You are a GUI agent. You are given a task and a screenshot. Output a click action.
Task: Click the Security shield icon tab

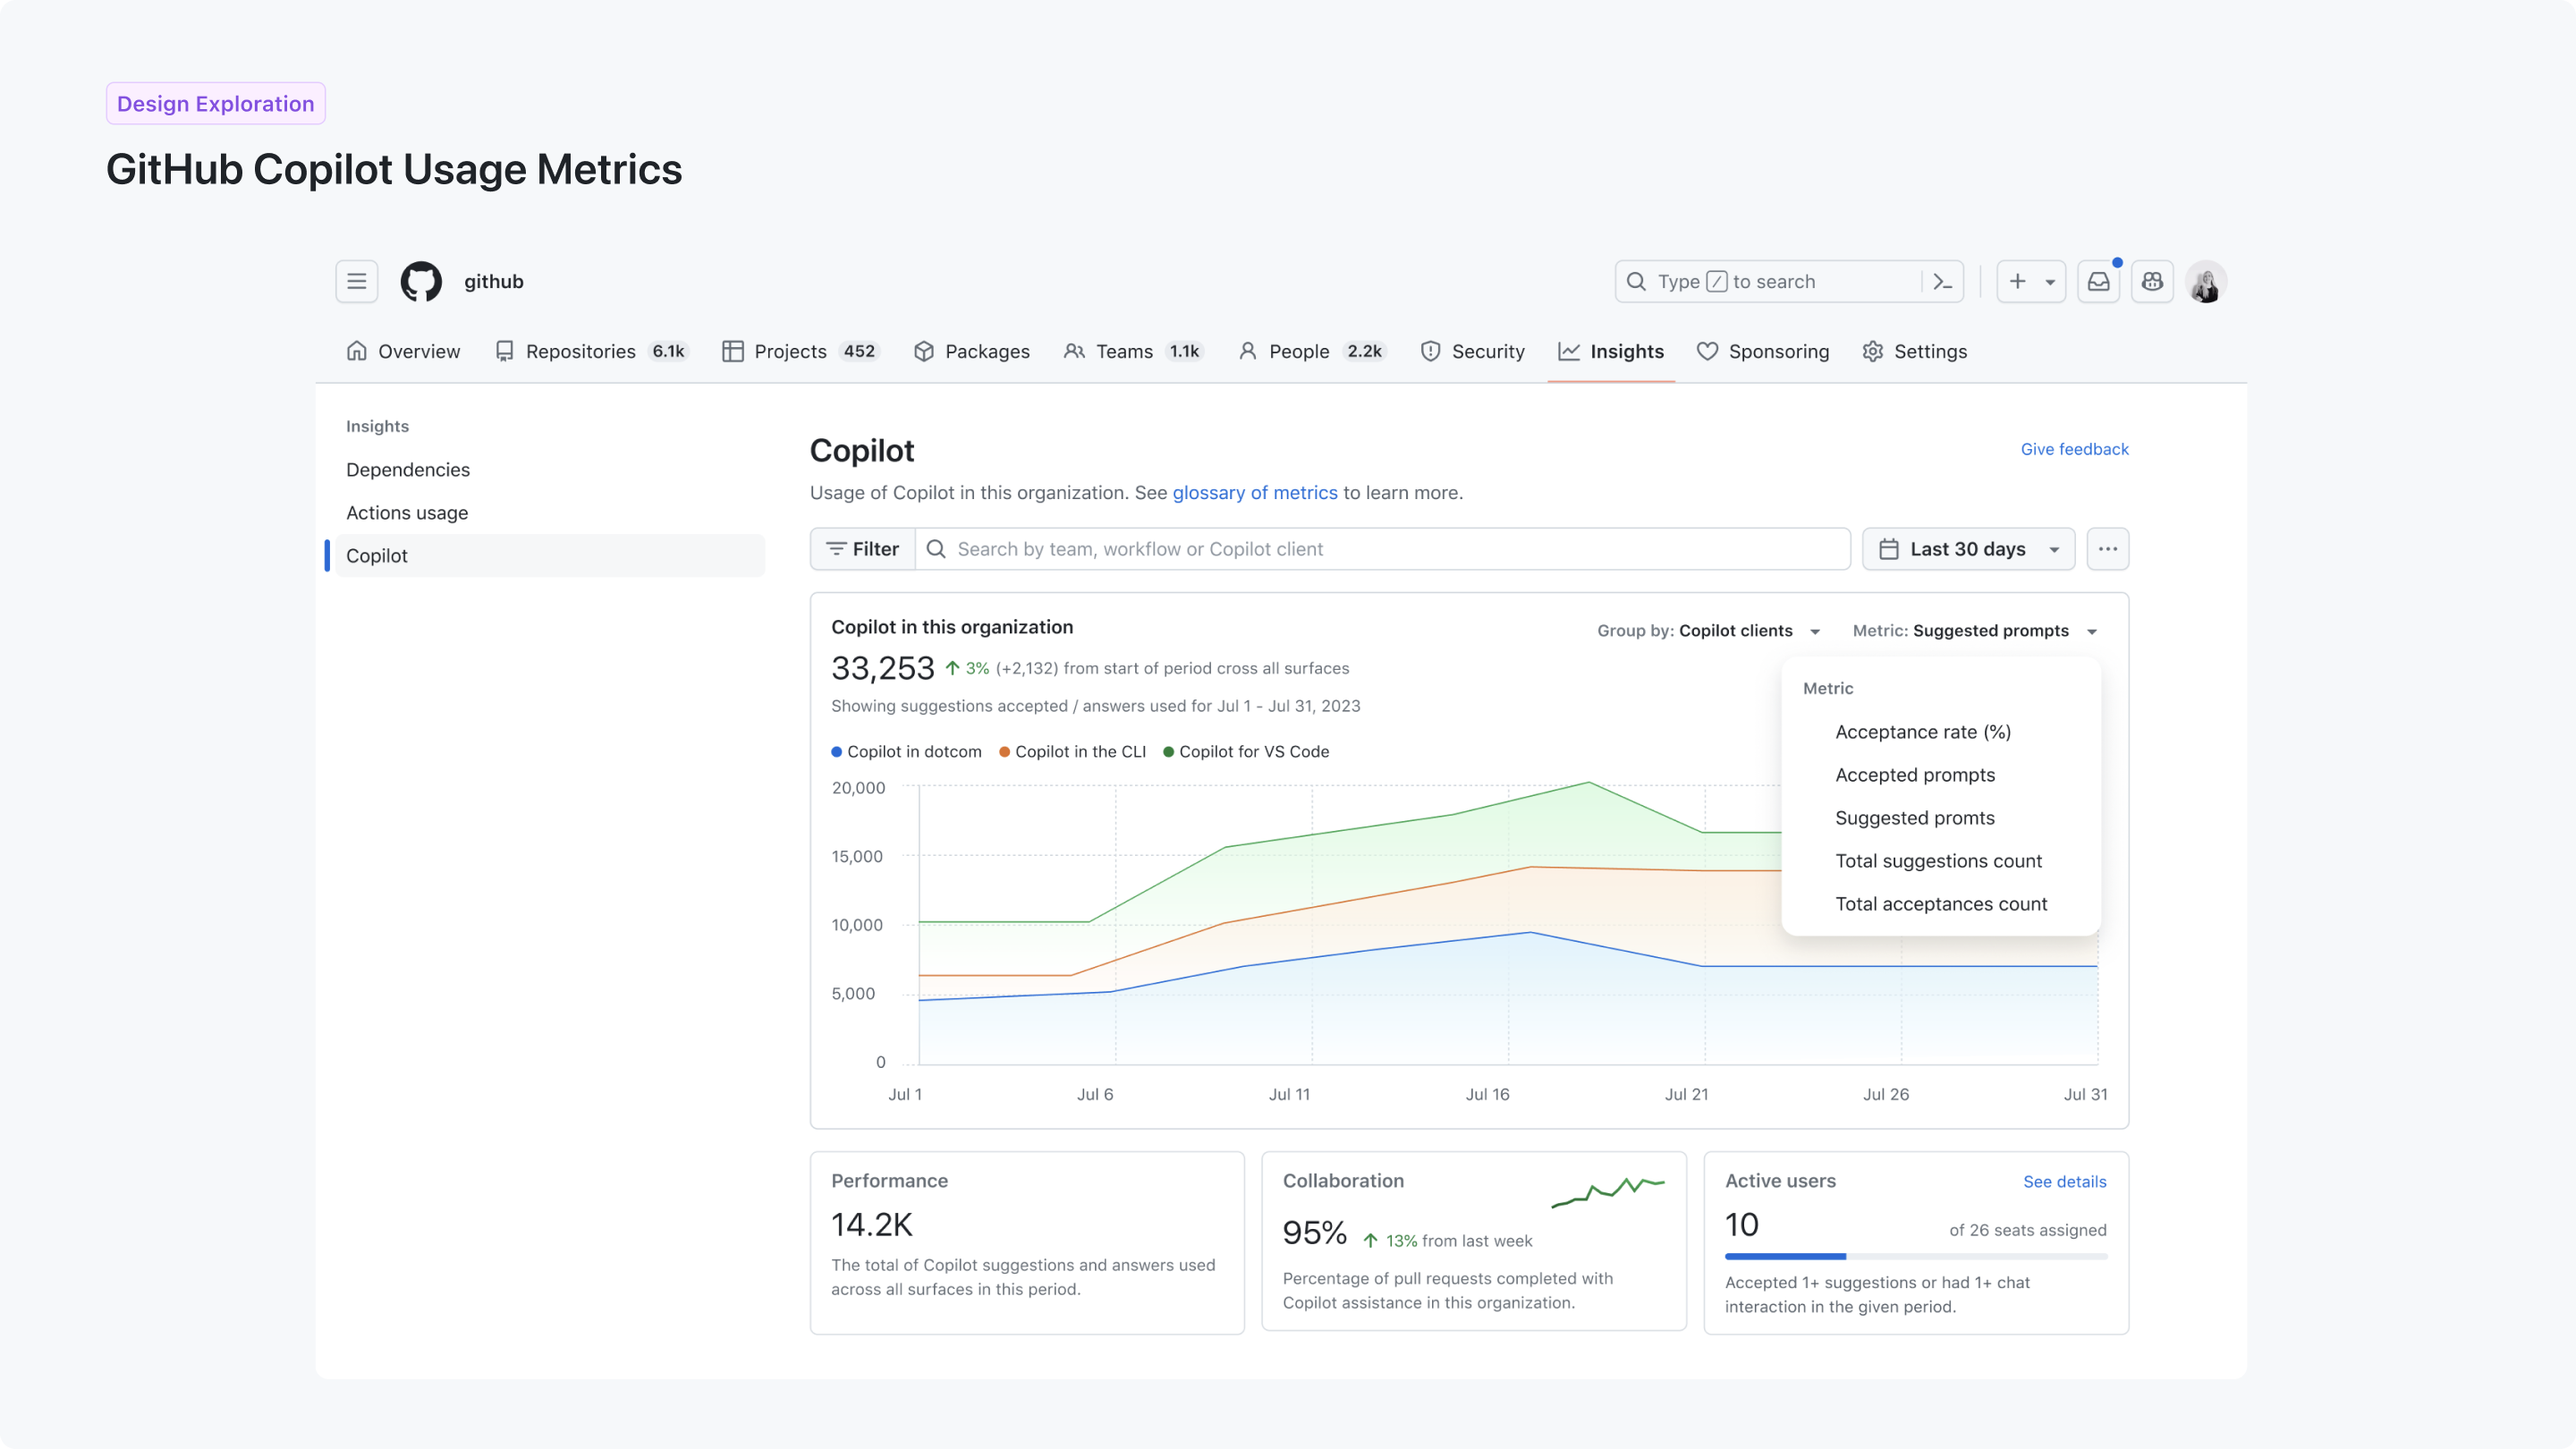(1430, 351)
